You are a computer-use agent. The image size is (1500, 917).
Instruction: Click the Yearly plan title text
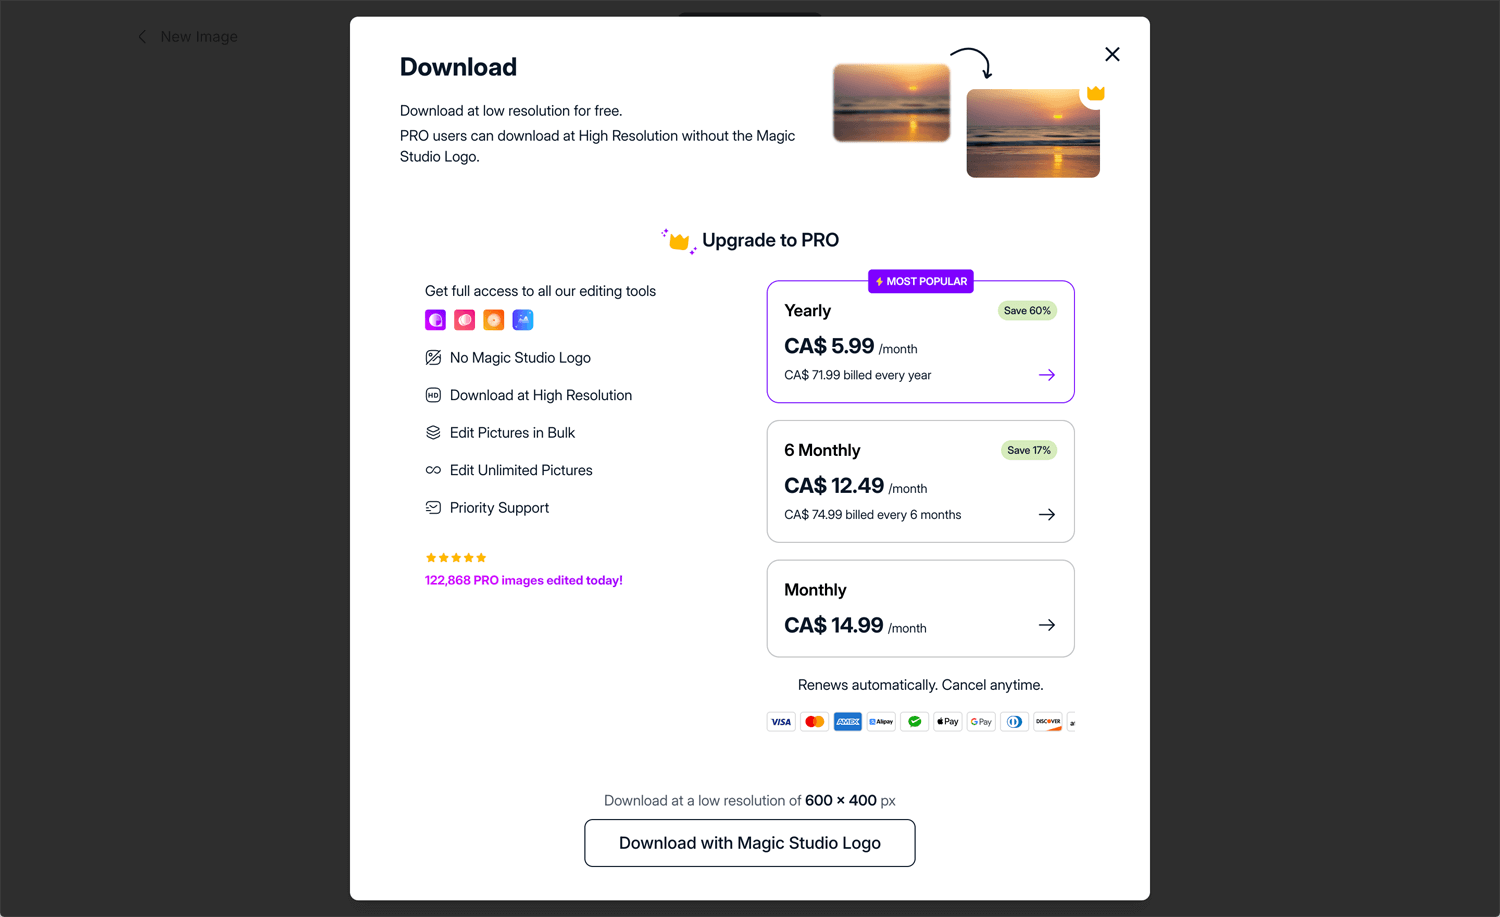point(807,311)
